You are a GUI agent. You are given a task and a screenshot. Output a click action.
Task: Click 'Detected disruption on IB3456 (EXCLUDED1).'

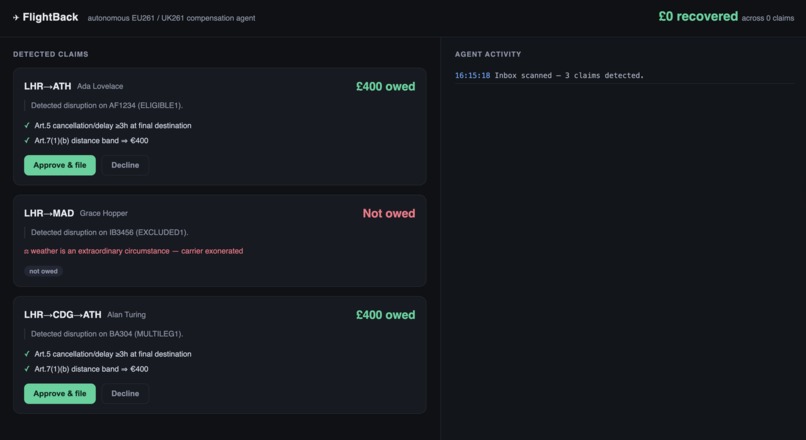coord(109,232)
